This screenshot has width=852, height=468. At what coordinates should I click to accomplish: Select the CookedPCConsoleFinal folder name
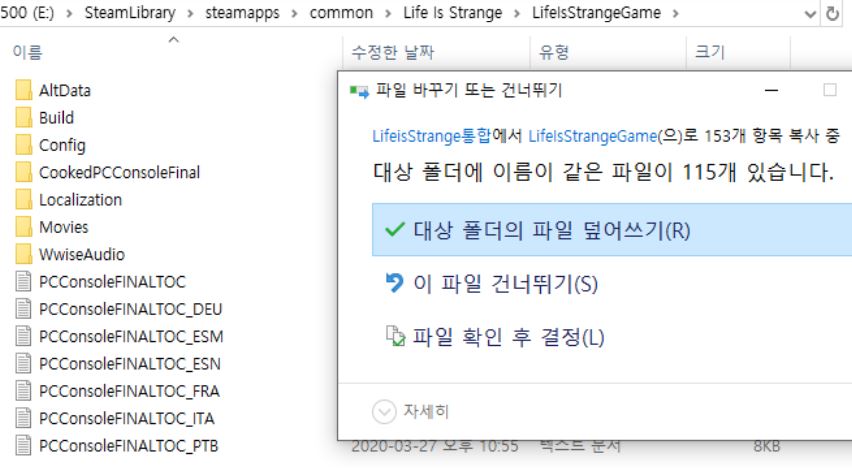120,172
